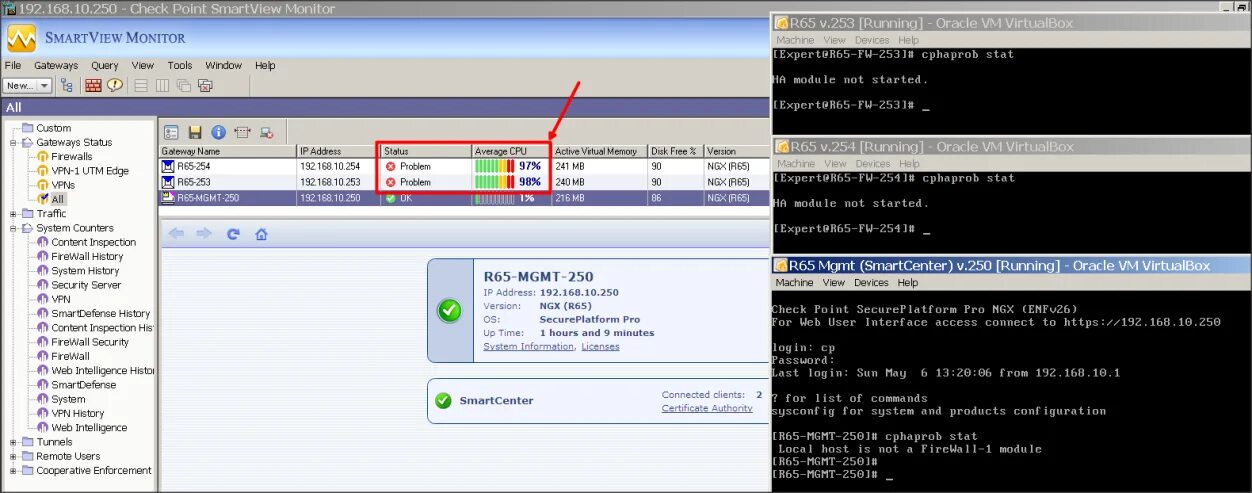Select the VPN-1 UTM Edge tree item
1252x493 pixels.
[x=90, y=171]
